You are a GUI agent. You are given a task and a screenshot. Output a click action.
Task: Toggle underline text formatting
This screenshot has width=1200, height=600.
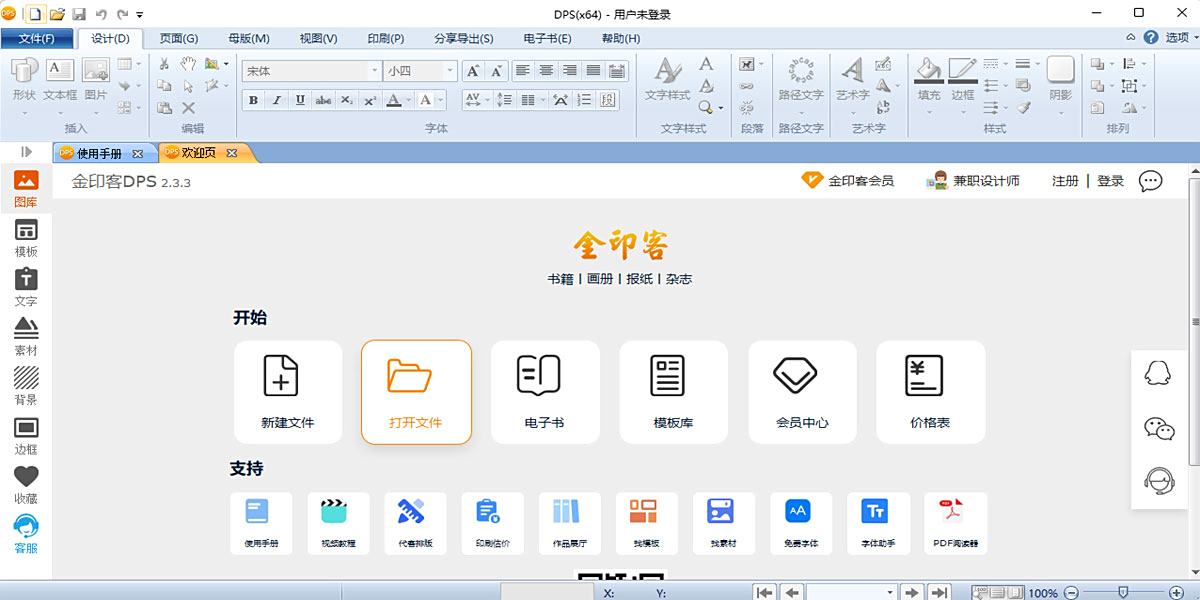tap(299, 100)
